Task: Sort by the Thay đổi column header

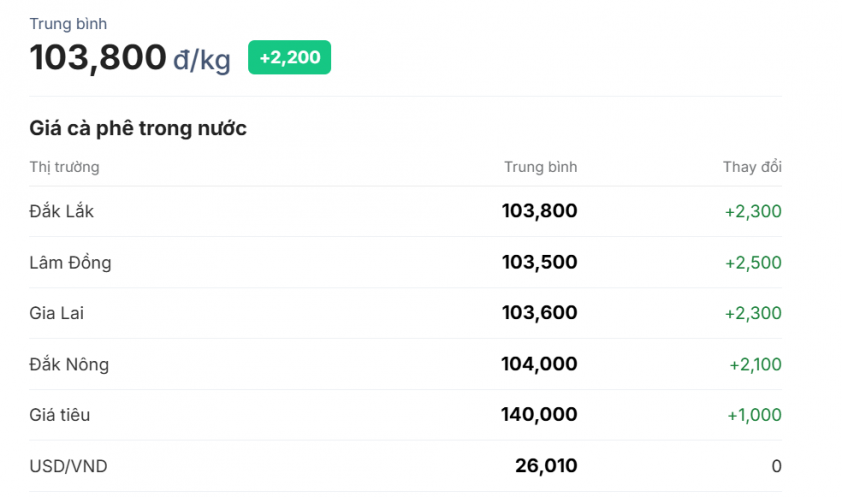Action: pos(752,167)
